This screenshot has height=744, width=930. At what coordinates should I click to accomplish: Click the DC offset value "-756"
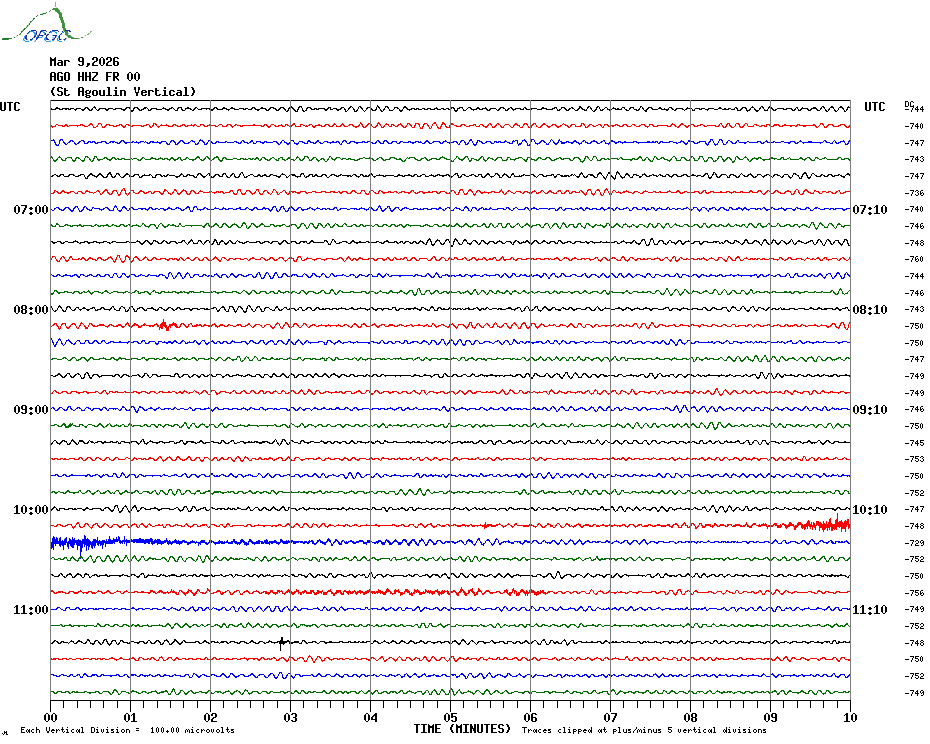pyautogui.click(x=915, y=593)
